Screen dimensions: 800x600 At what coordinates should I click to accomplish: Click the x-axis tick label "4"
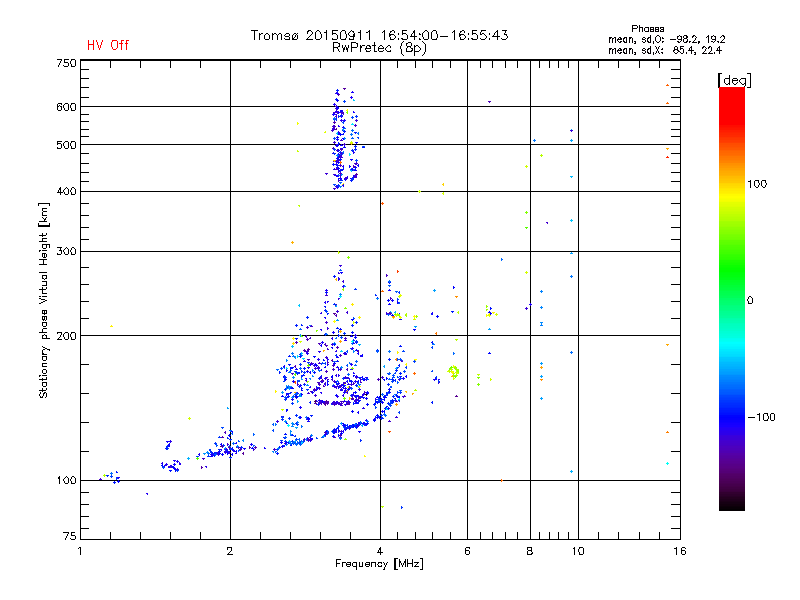click(380, 551)
